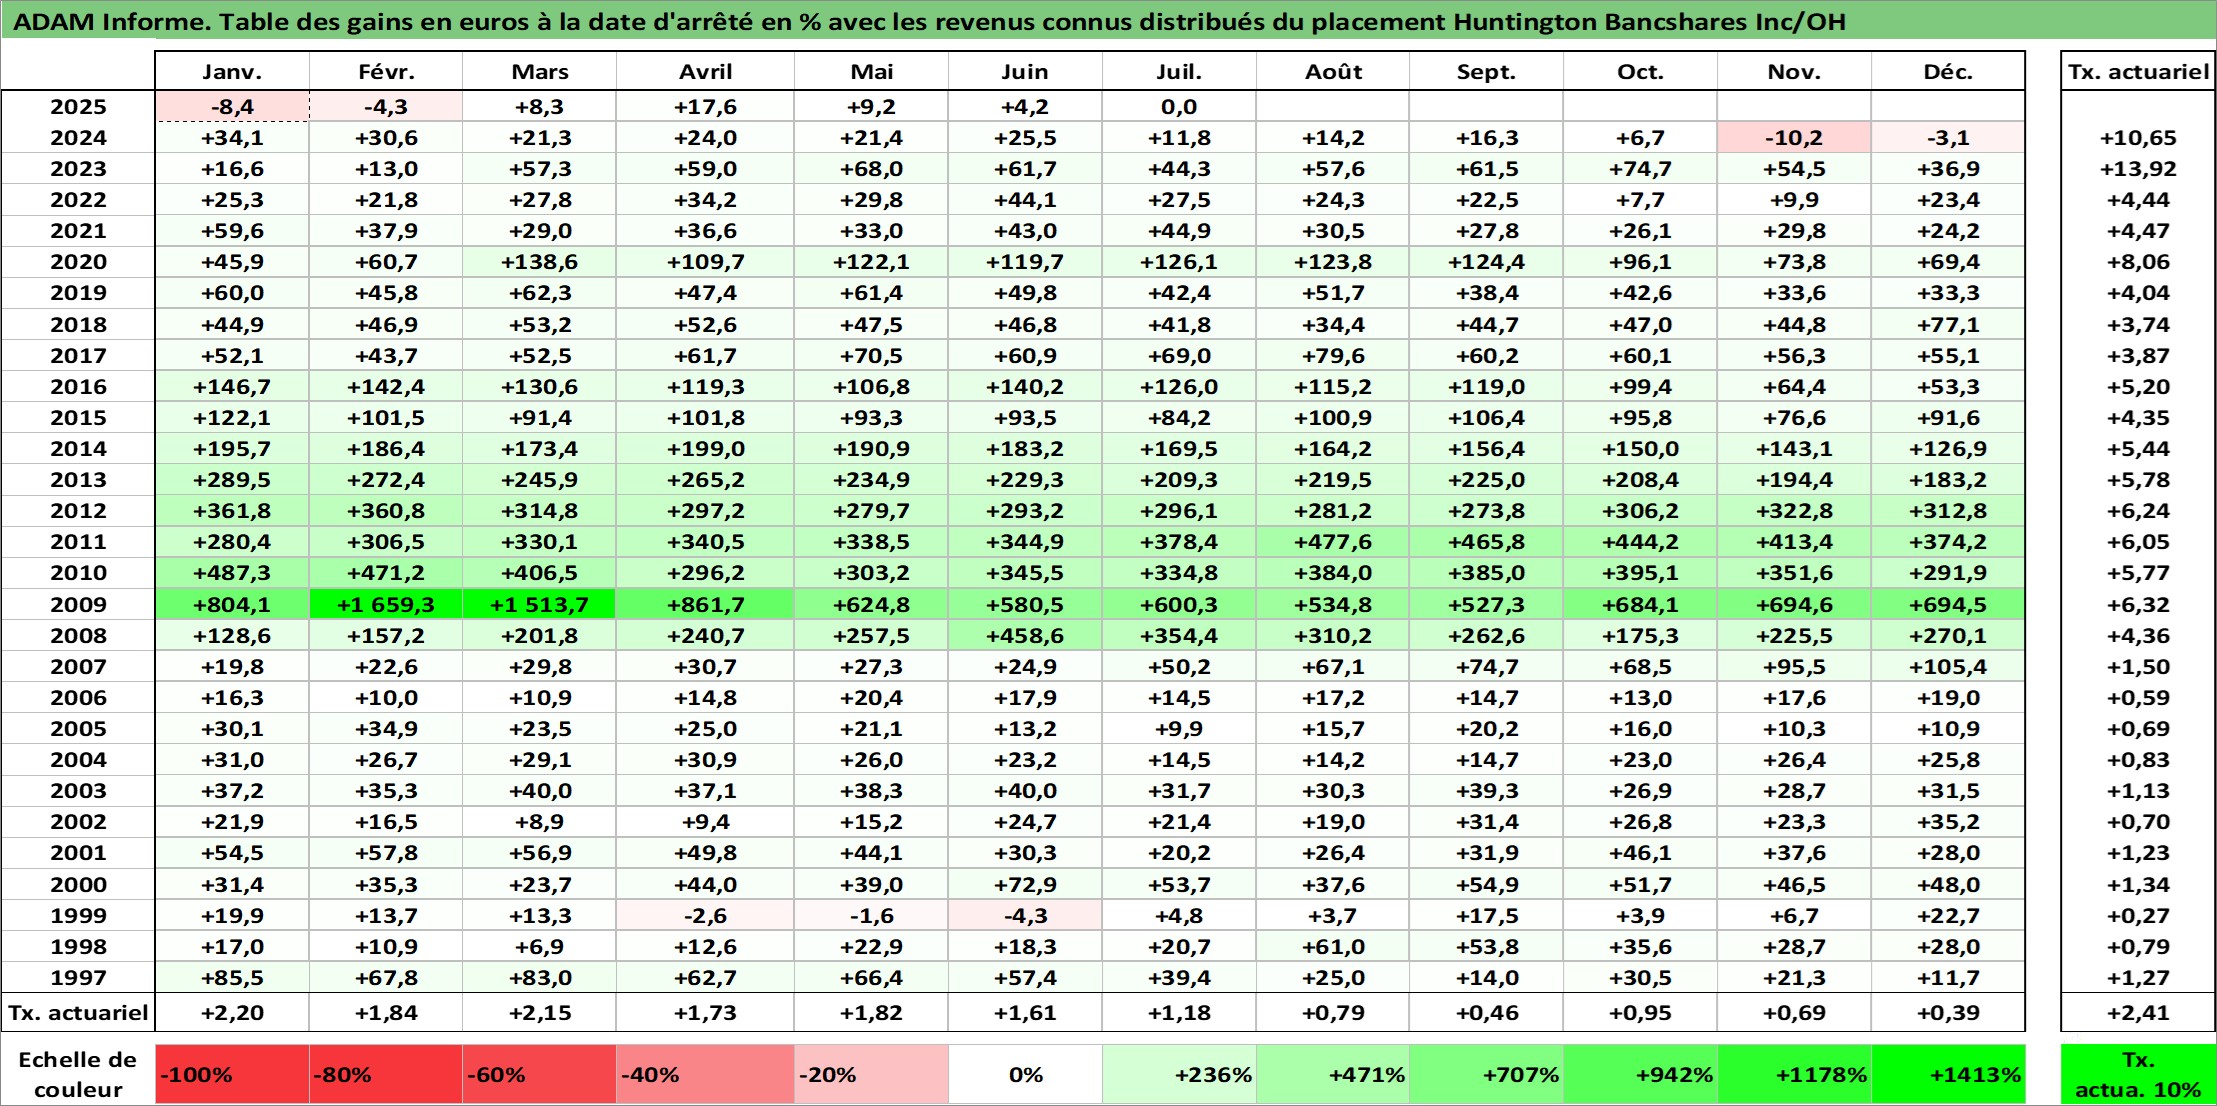Click the Echelle de couleur label

[78, 1075]
